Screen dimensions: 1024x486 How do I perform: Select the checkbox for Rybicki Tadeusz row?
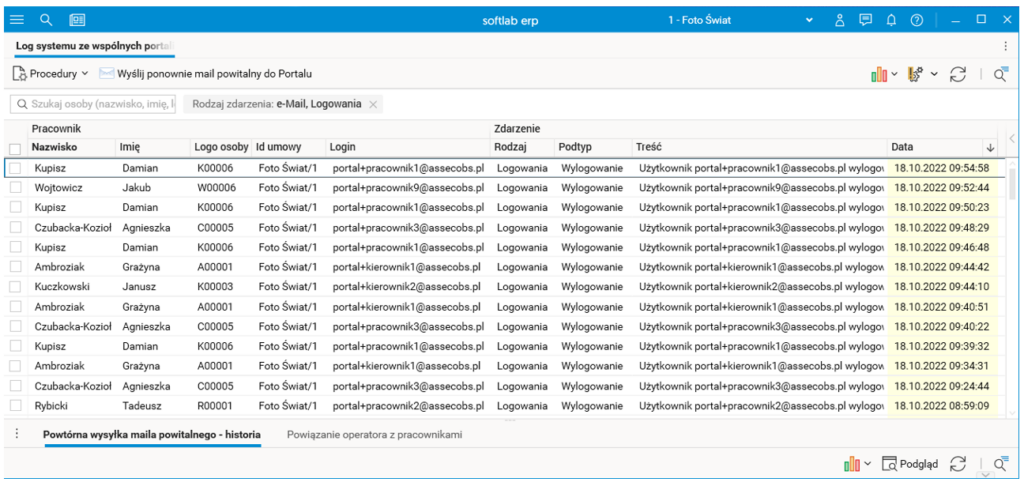pos(15,406)
